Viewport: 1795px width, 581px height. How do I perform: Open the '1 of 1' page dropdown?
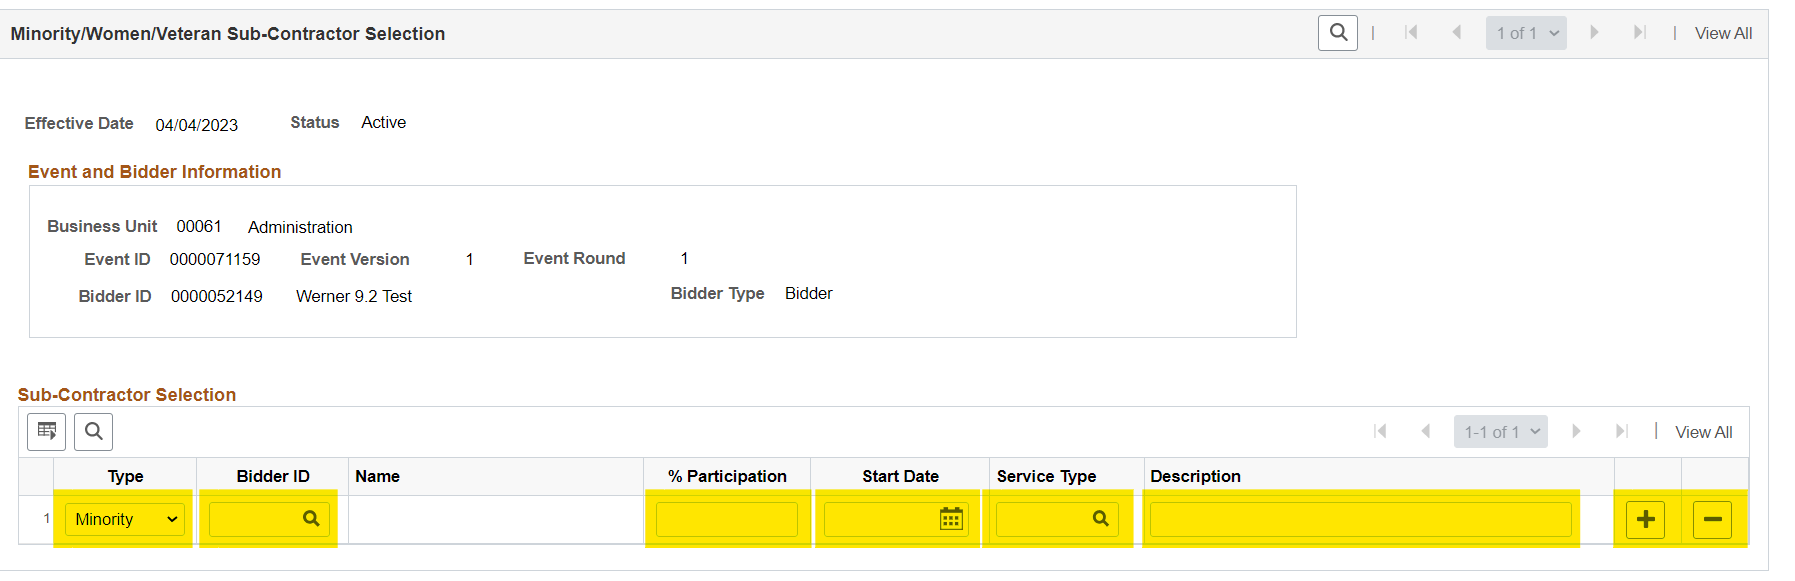point(1526,33)
